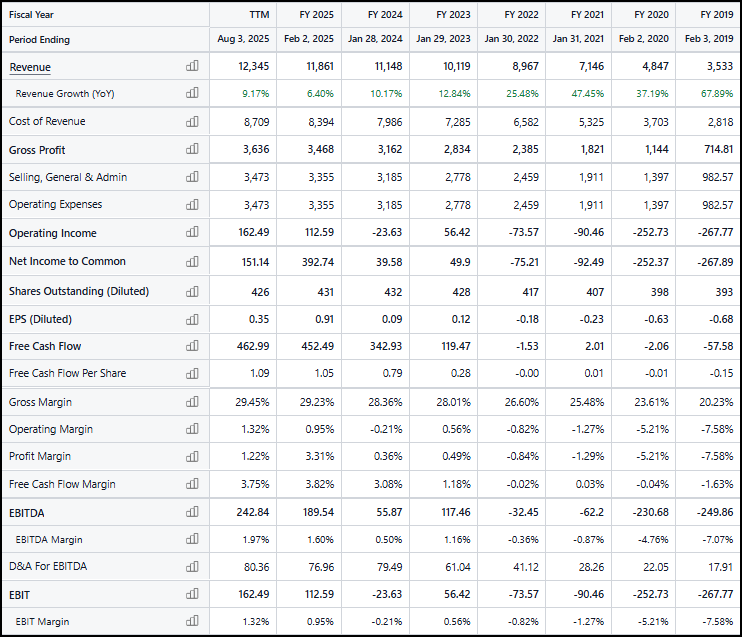Select the FY 2021 column header
The height and width of the screenshot is (637, 742).
(x=587, y=15)
